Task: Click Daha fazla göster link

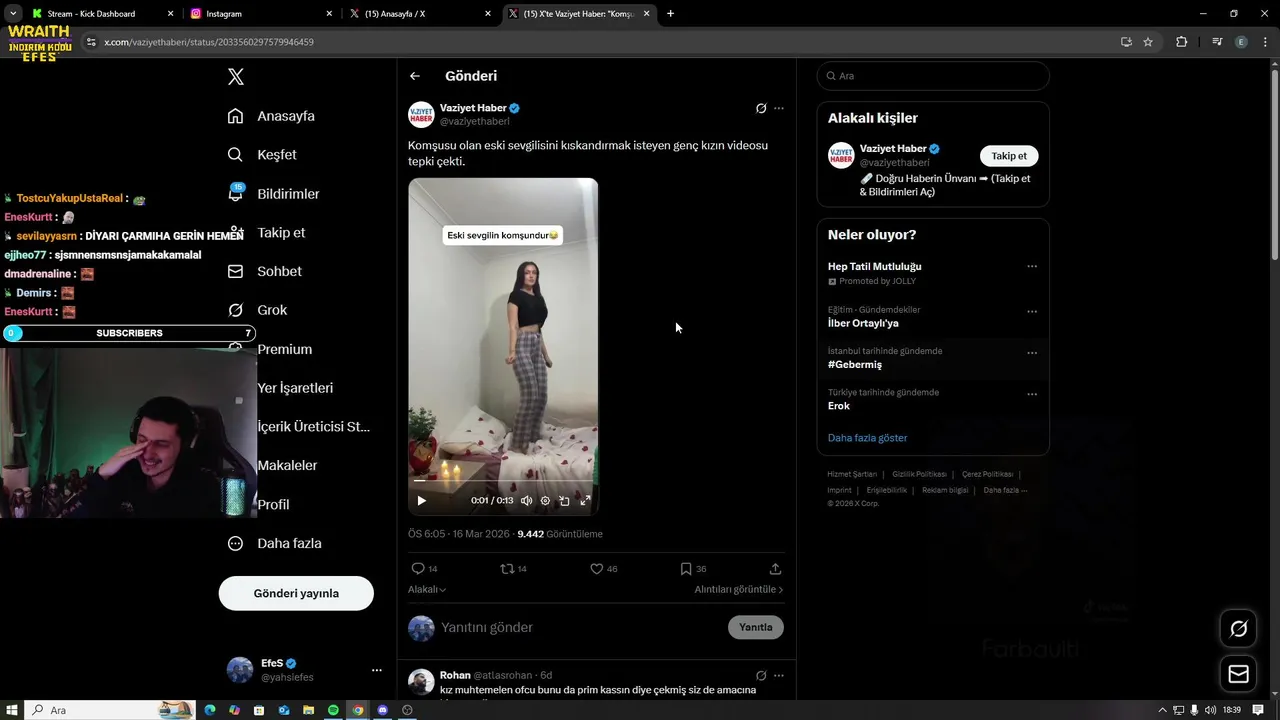Action: (x=867, y=438)
